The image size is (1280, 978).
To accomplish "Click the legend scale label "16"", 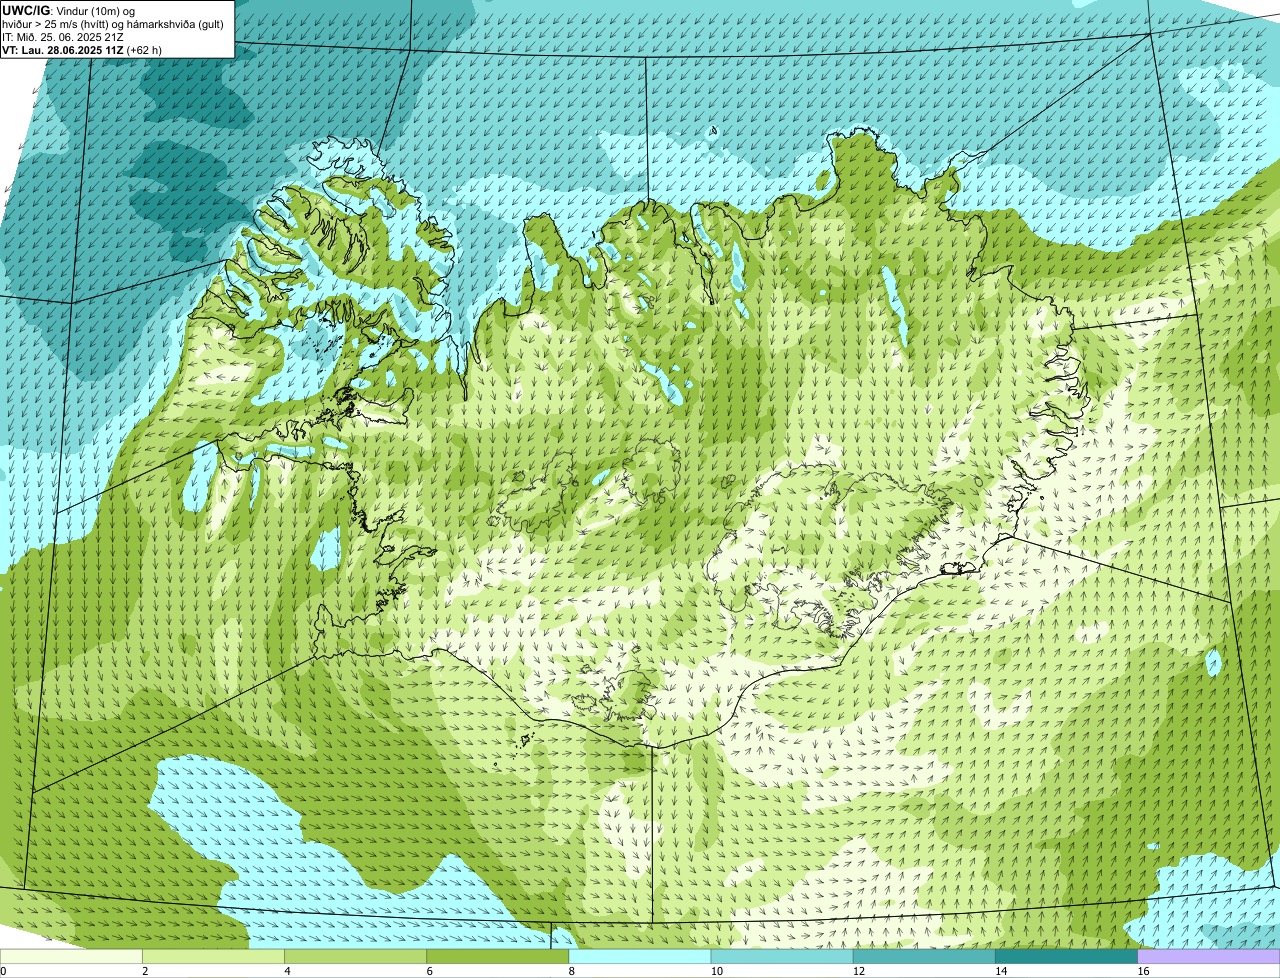I will click(1142, 971).
